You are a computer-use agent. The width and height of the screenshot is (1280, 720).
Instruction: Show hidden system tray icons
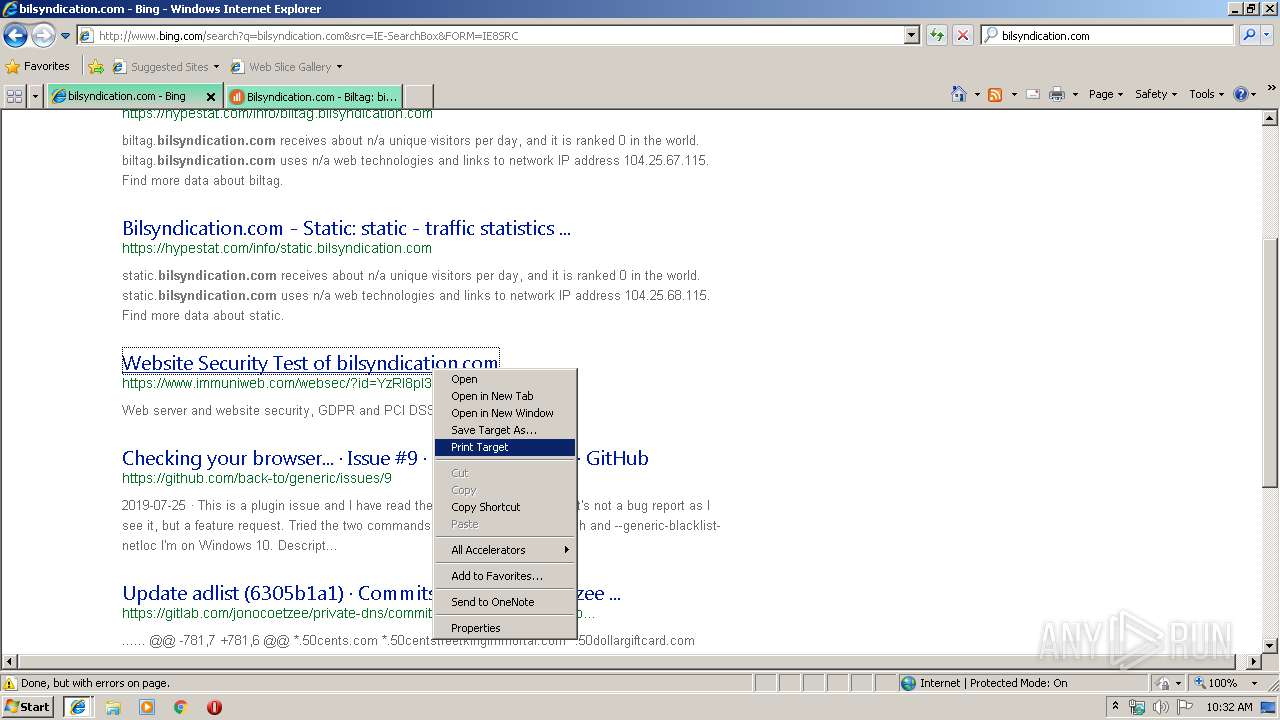coord(1116,707)
